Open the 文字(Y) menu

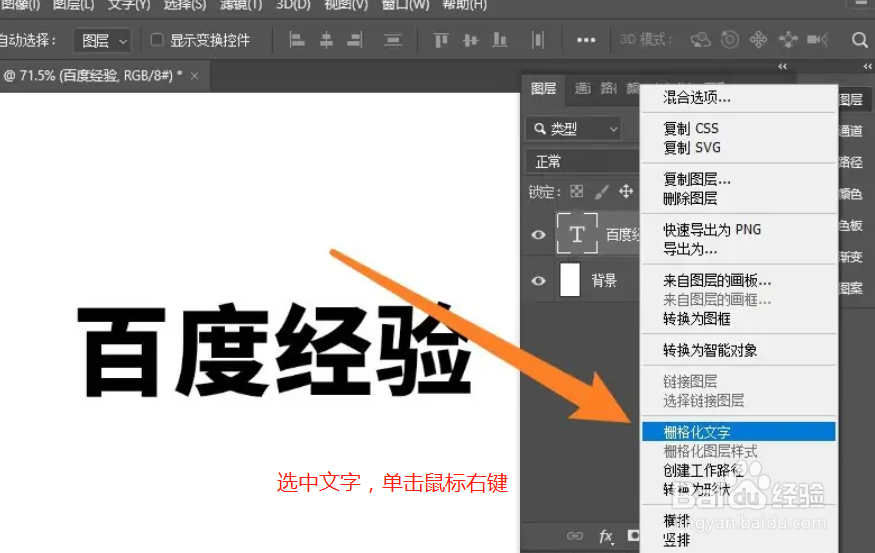click(129, 5)
